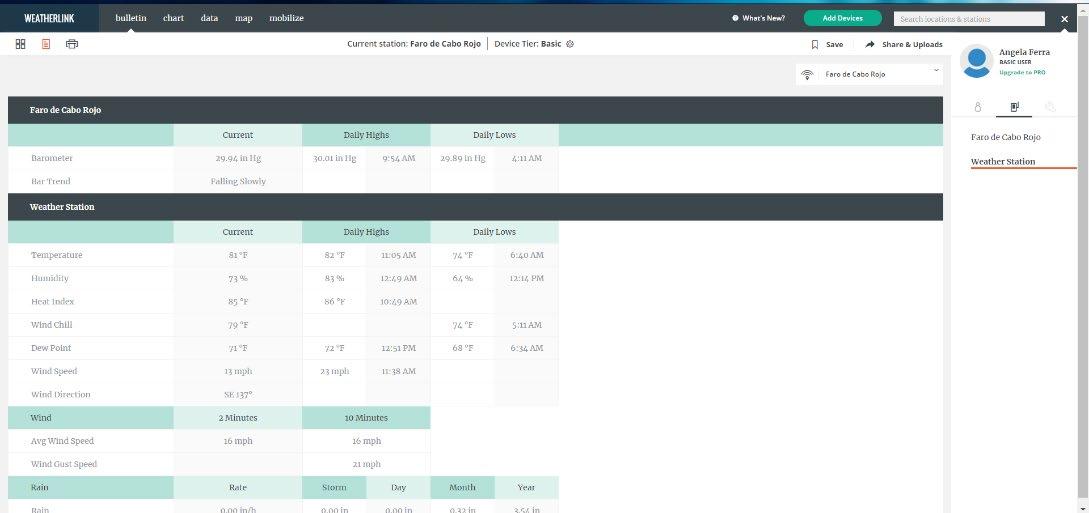Focus the Search locations & stations field
Image resolution: width=1089 pixels, height=513 pixels.
pos(969,19)
